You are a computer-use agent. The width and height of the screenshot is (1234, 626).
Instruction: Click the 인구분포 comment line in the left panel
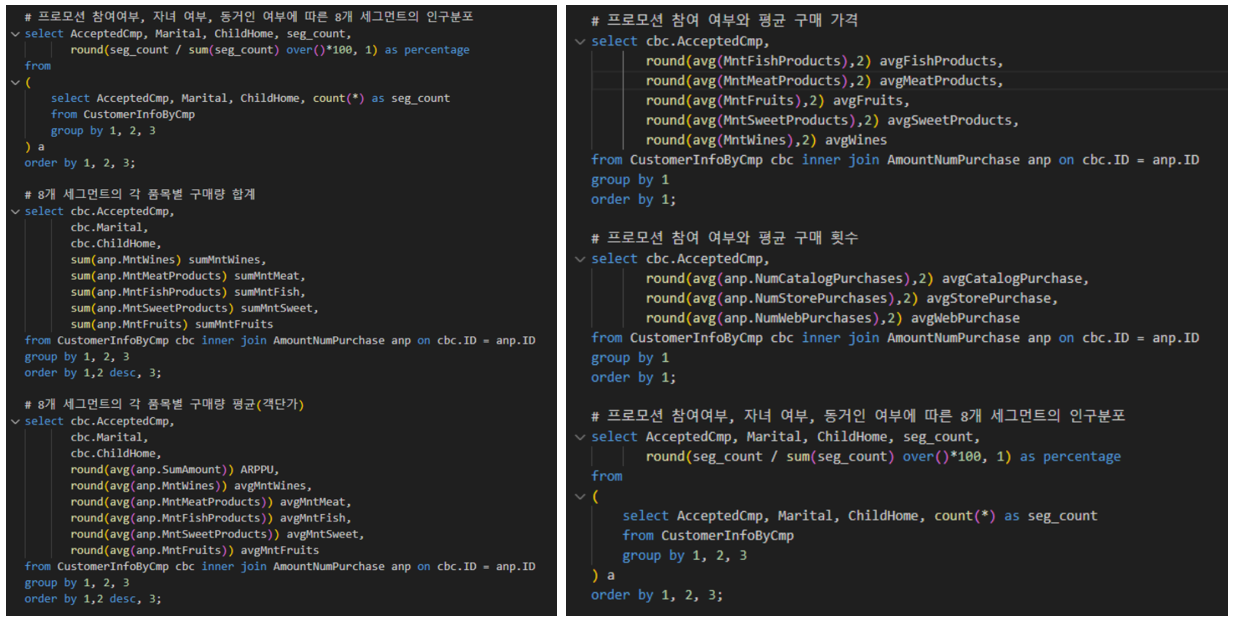click(249, 17)
